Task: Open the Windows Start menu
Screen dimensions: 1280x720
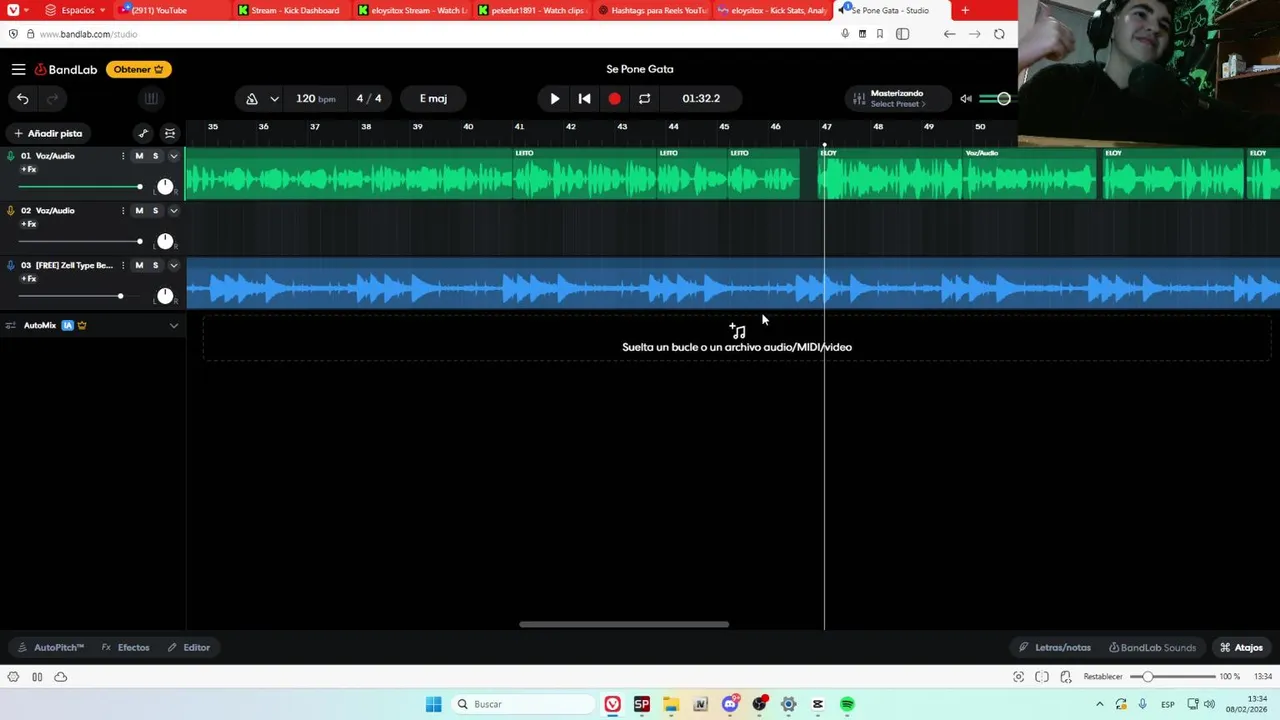Action: tap(433, 704)
